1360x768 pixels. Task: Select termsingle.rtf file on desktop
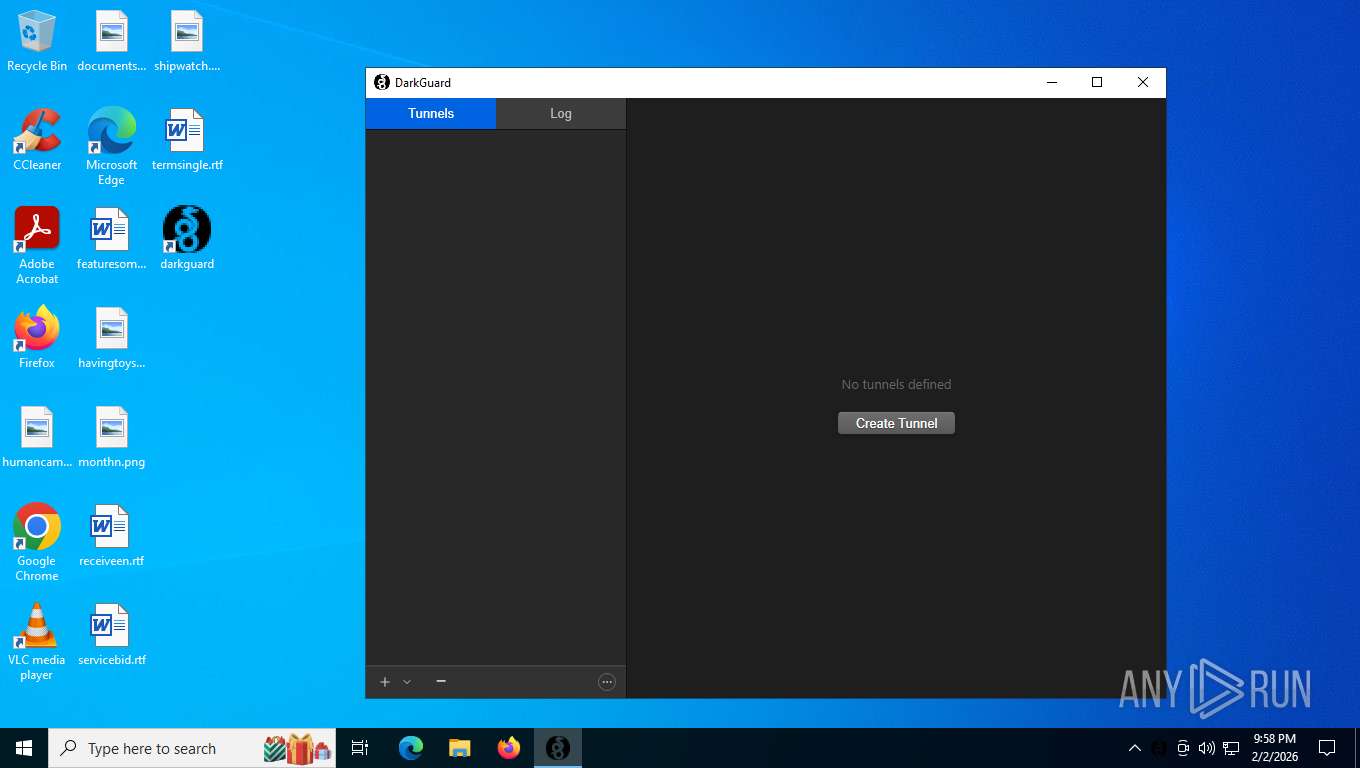click(187, 140)
